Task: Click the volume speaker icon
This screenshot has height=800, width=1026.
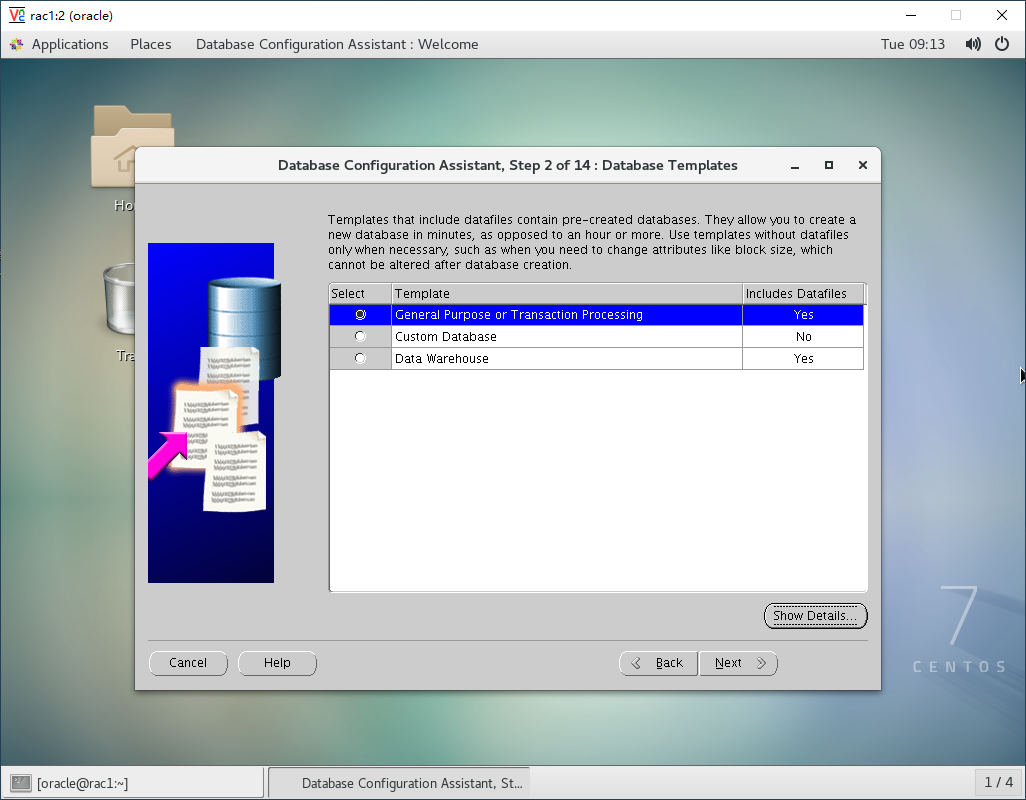Action: (973, 44)
